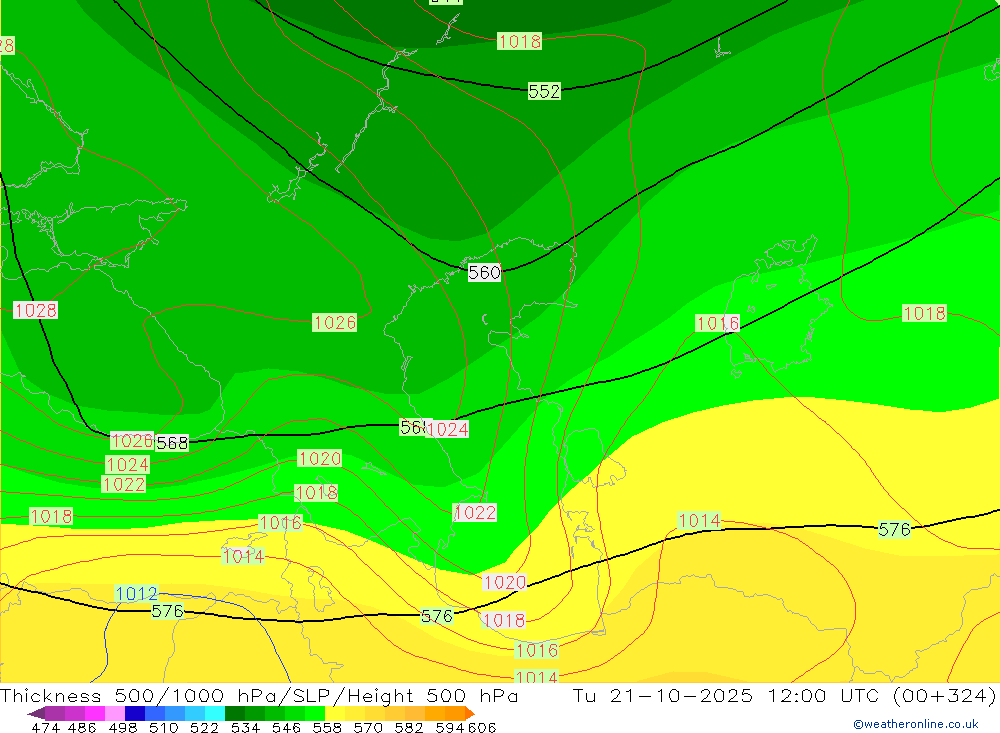The width and height of the screenshot is (1000, 733).
Task: Click the 582 legend value
Action: pos(409,727)
